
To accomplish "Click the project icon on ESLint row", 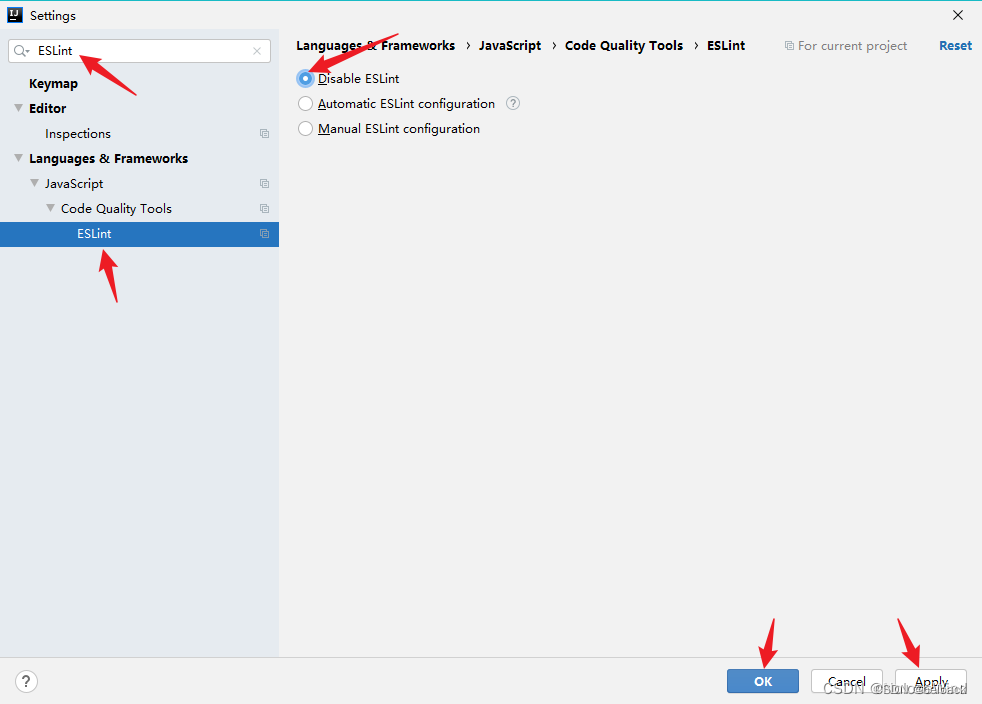I will [x=264, y=234].
